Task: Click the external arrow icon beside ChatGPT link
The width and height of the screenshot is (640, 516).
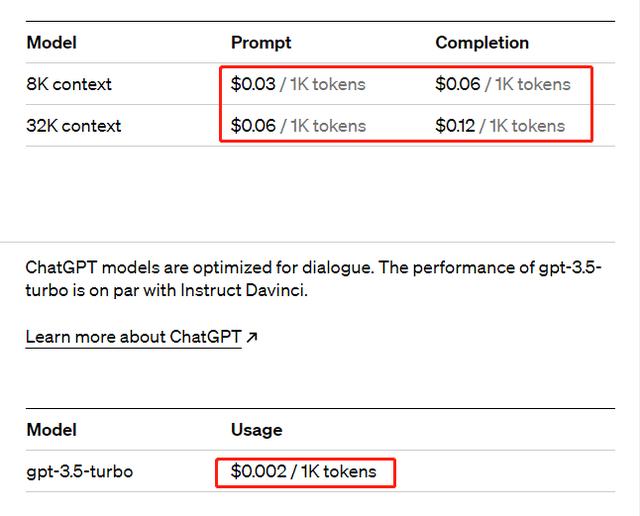Action: [252, 337]
